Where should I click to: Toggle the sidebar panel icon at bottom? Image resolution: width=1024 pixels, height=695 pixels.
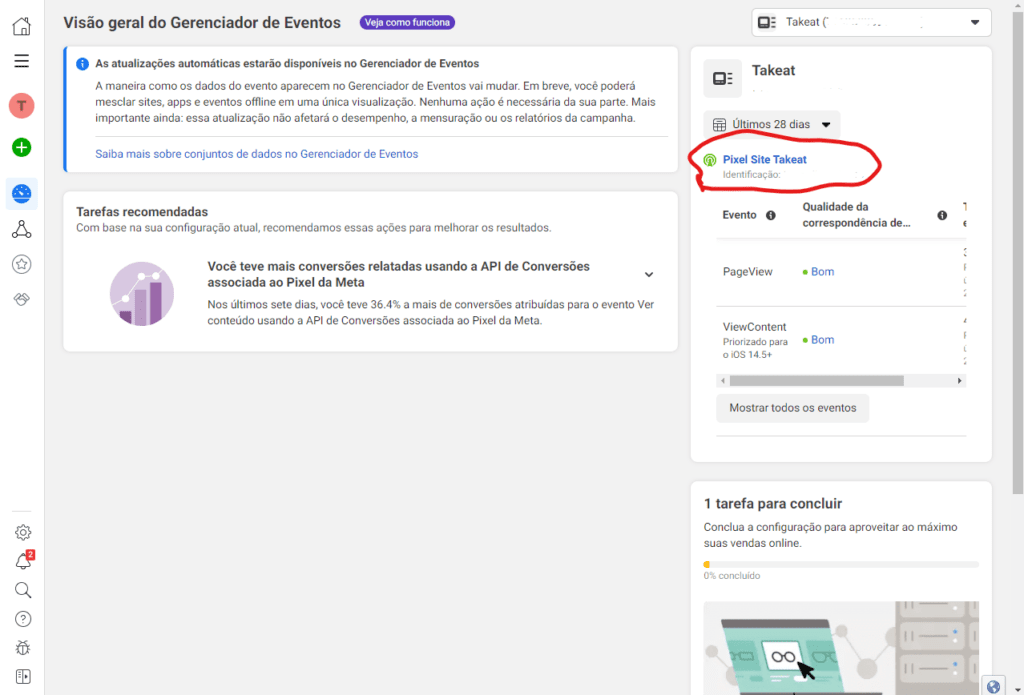(x=23, y=676)
